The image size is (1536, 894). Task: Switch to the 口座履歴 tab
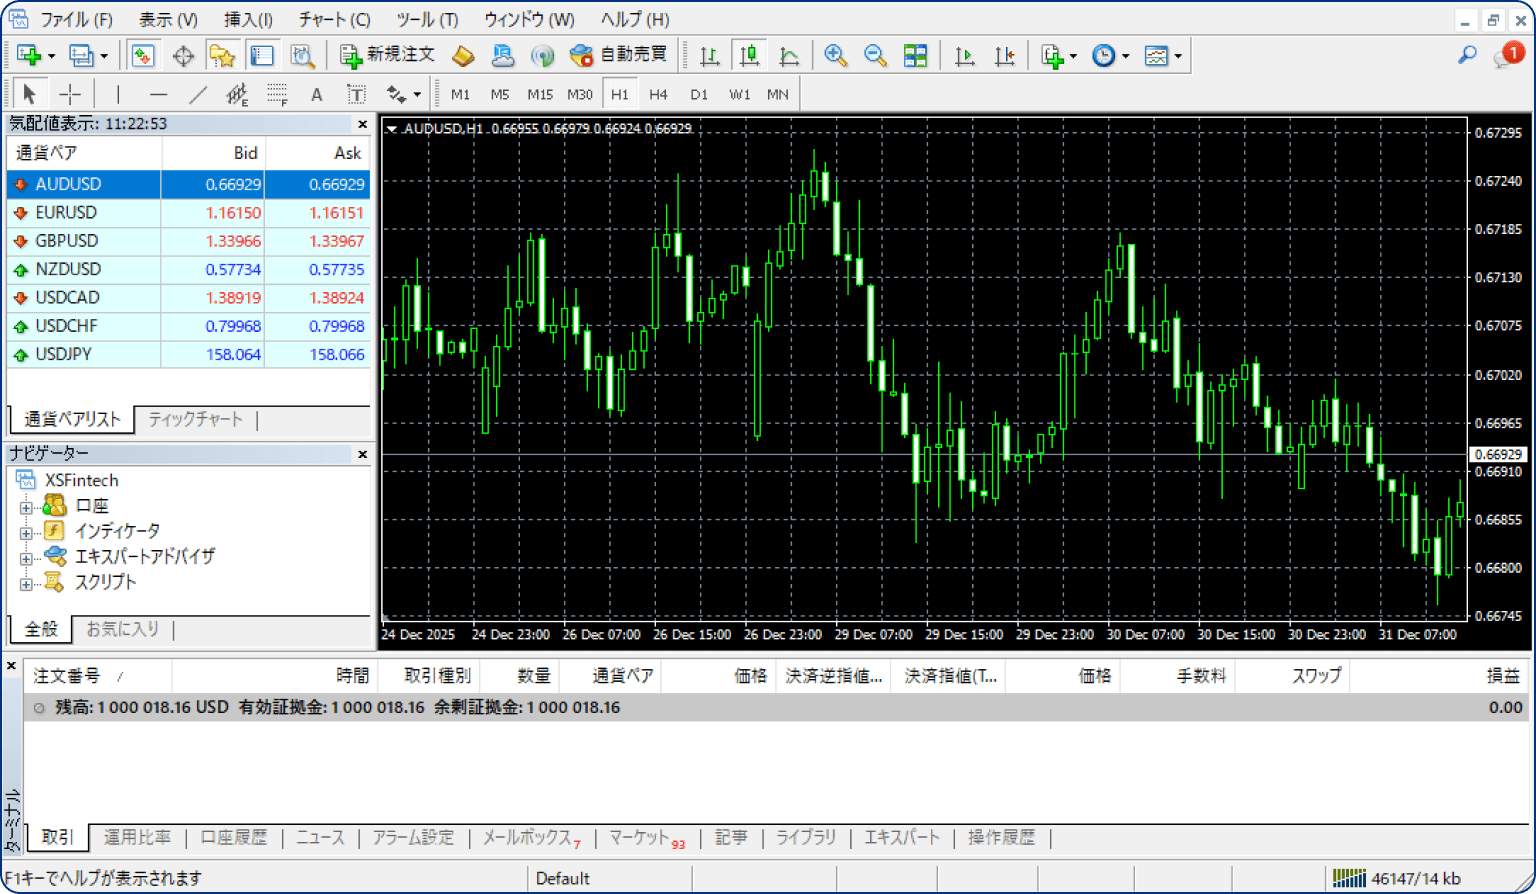(234, 838)
